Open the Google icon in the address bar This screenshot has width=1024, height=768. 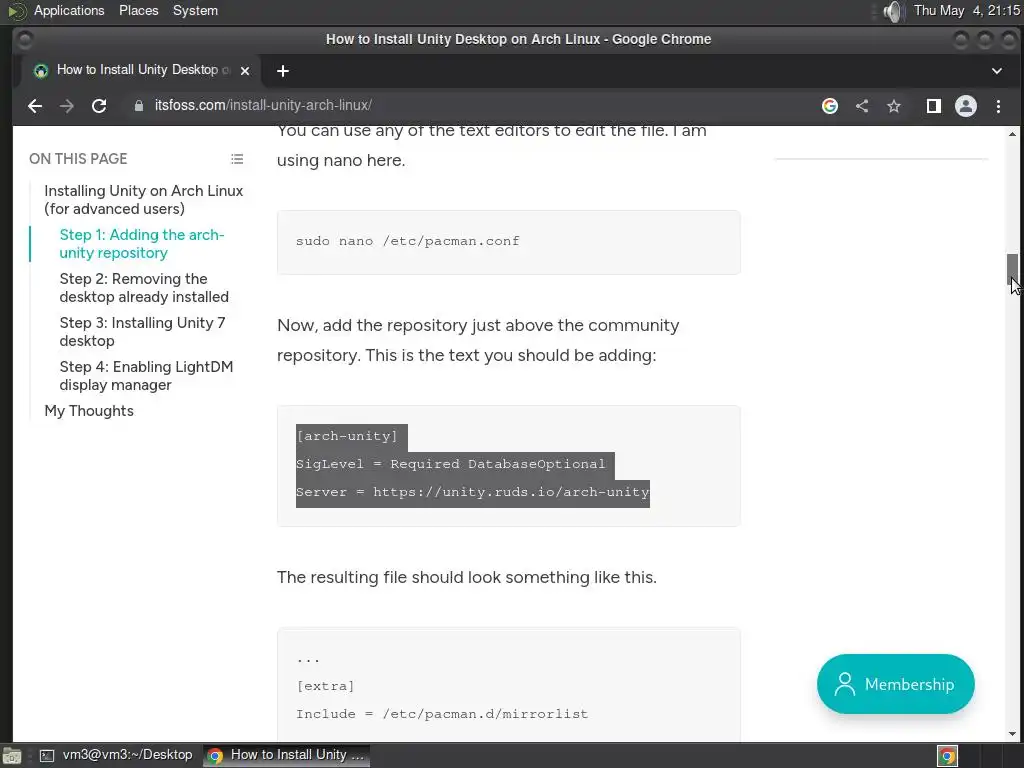(x=829, y=106)
